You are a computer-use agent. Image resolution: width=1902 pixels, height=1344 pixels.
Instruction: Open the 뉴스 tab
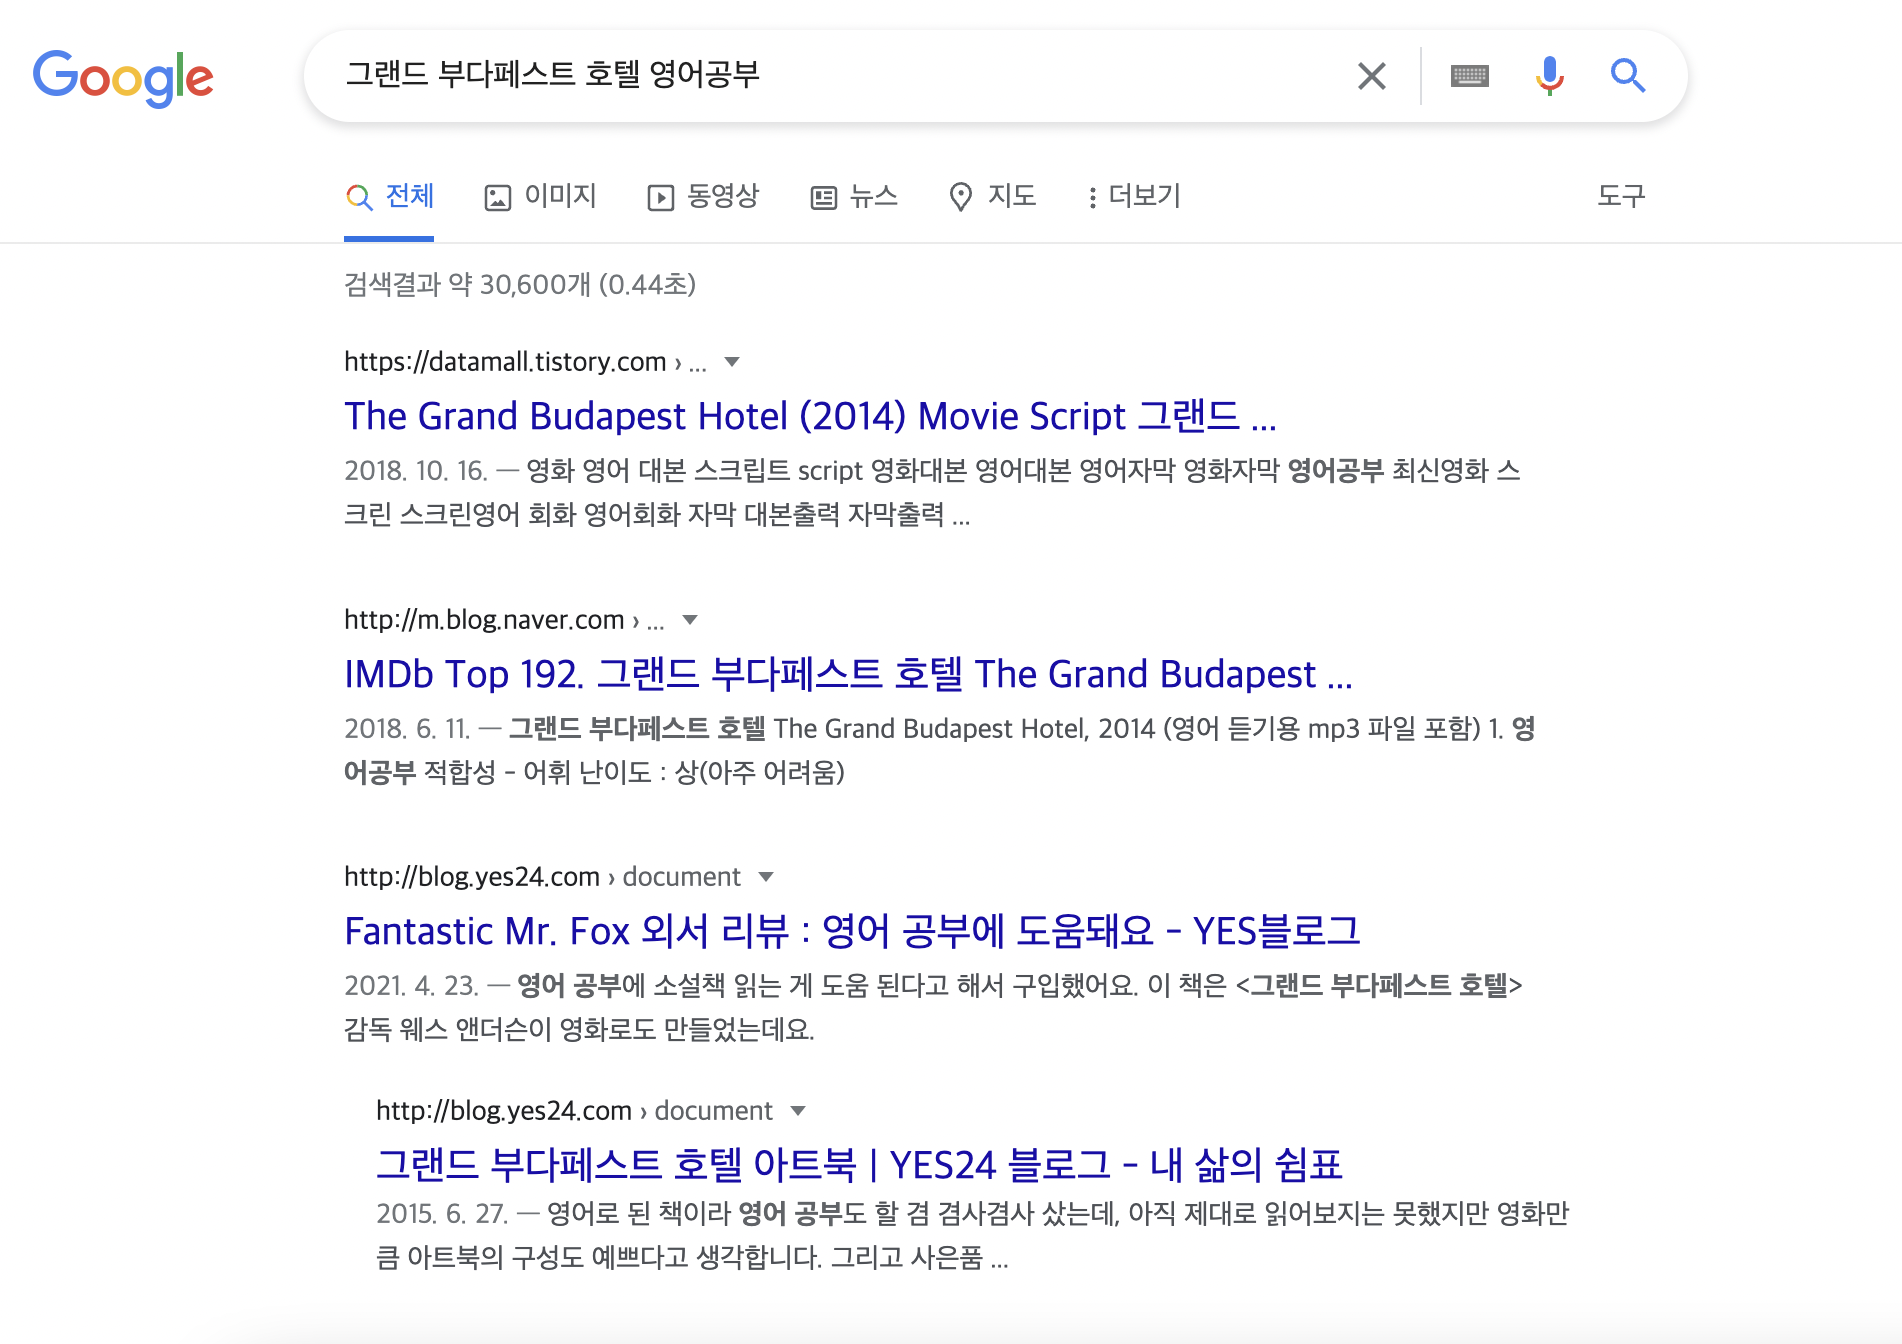point(854,196)
